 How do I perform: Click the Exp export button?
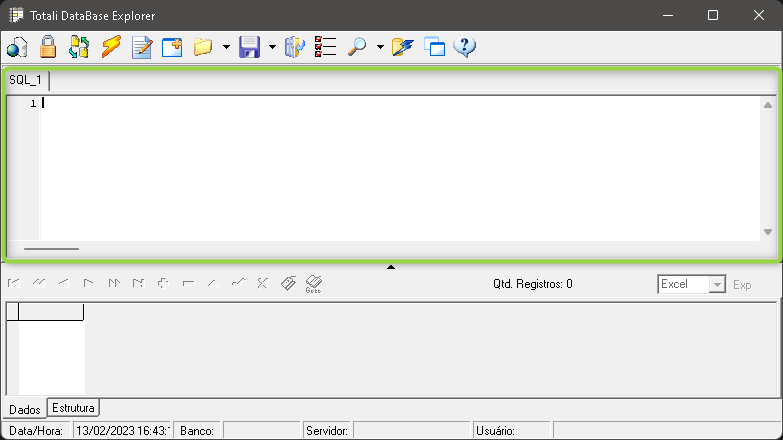click(742, 285)
